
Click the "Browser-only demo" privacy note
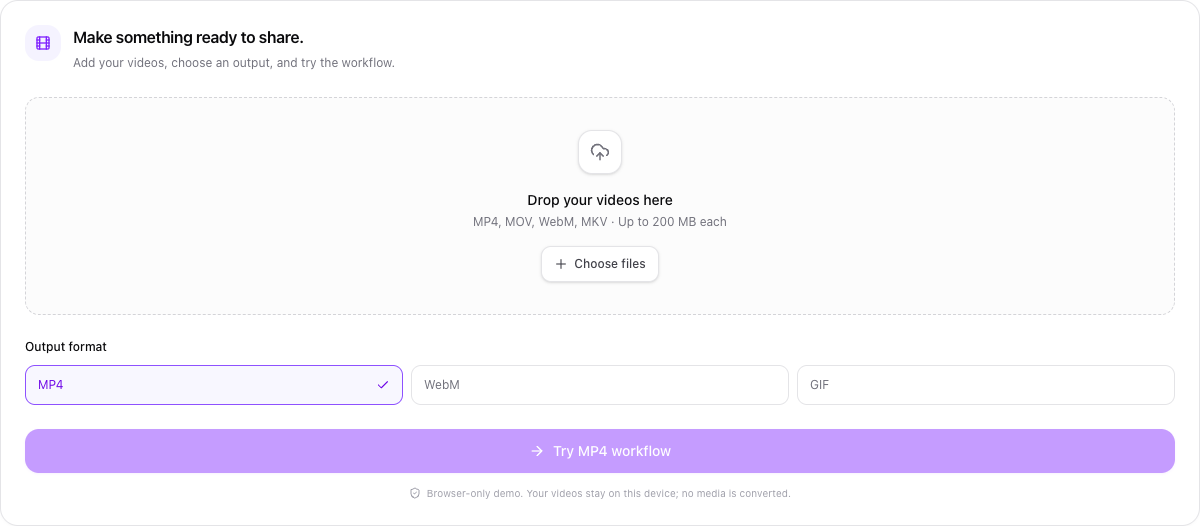coord(608,493)
